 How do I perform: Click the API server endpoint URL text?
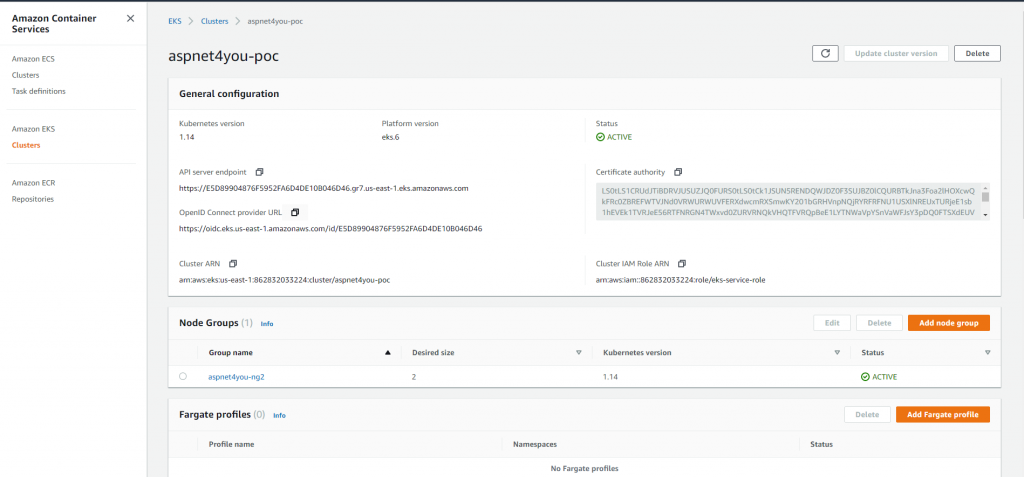coord(324,188)
